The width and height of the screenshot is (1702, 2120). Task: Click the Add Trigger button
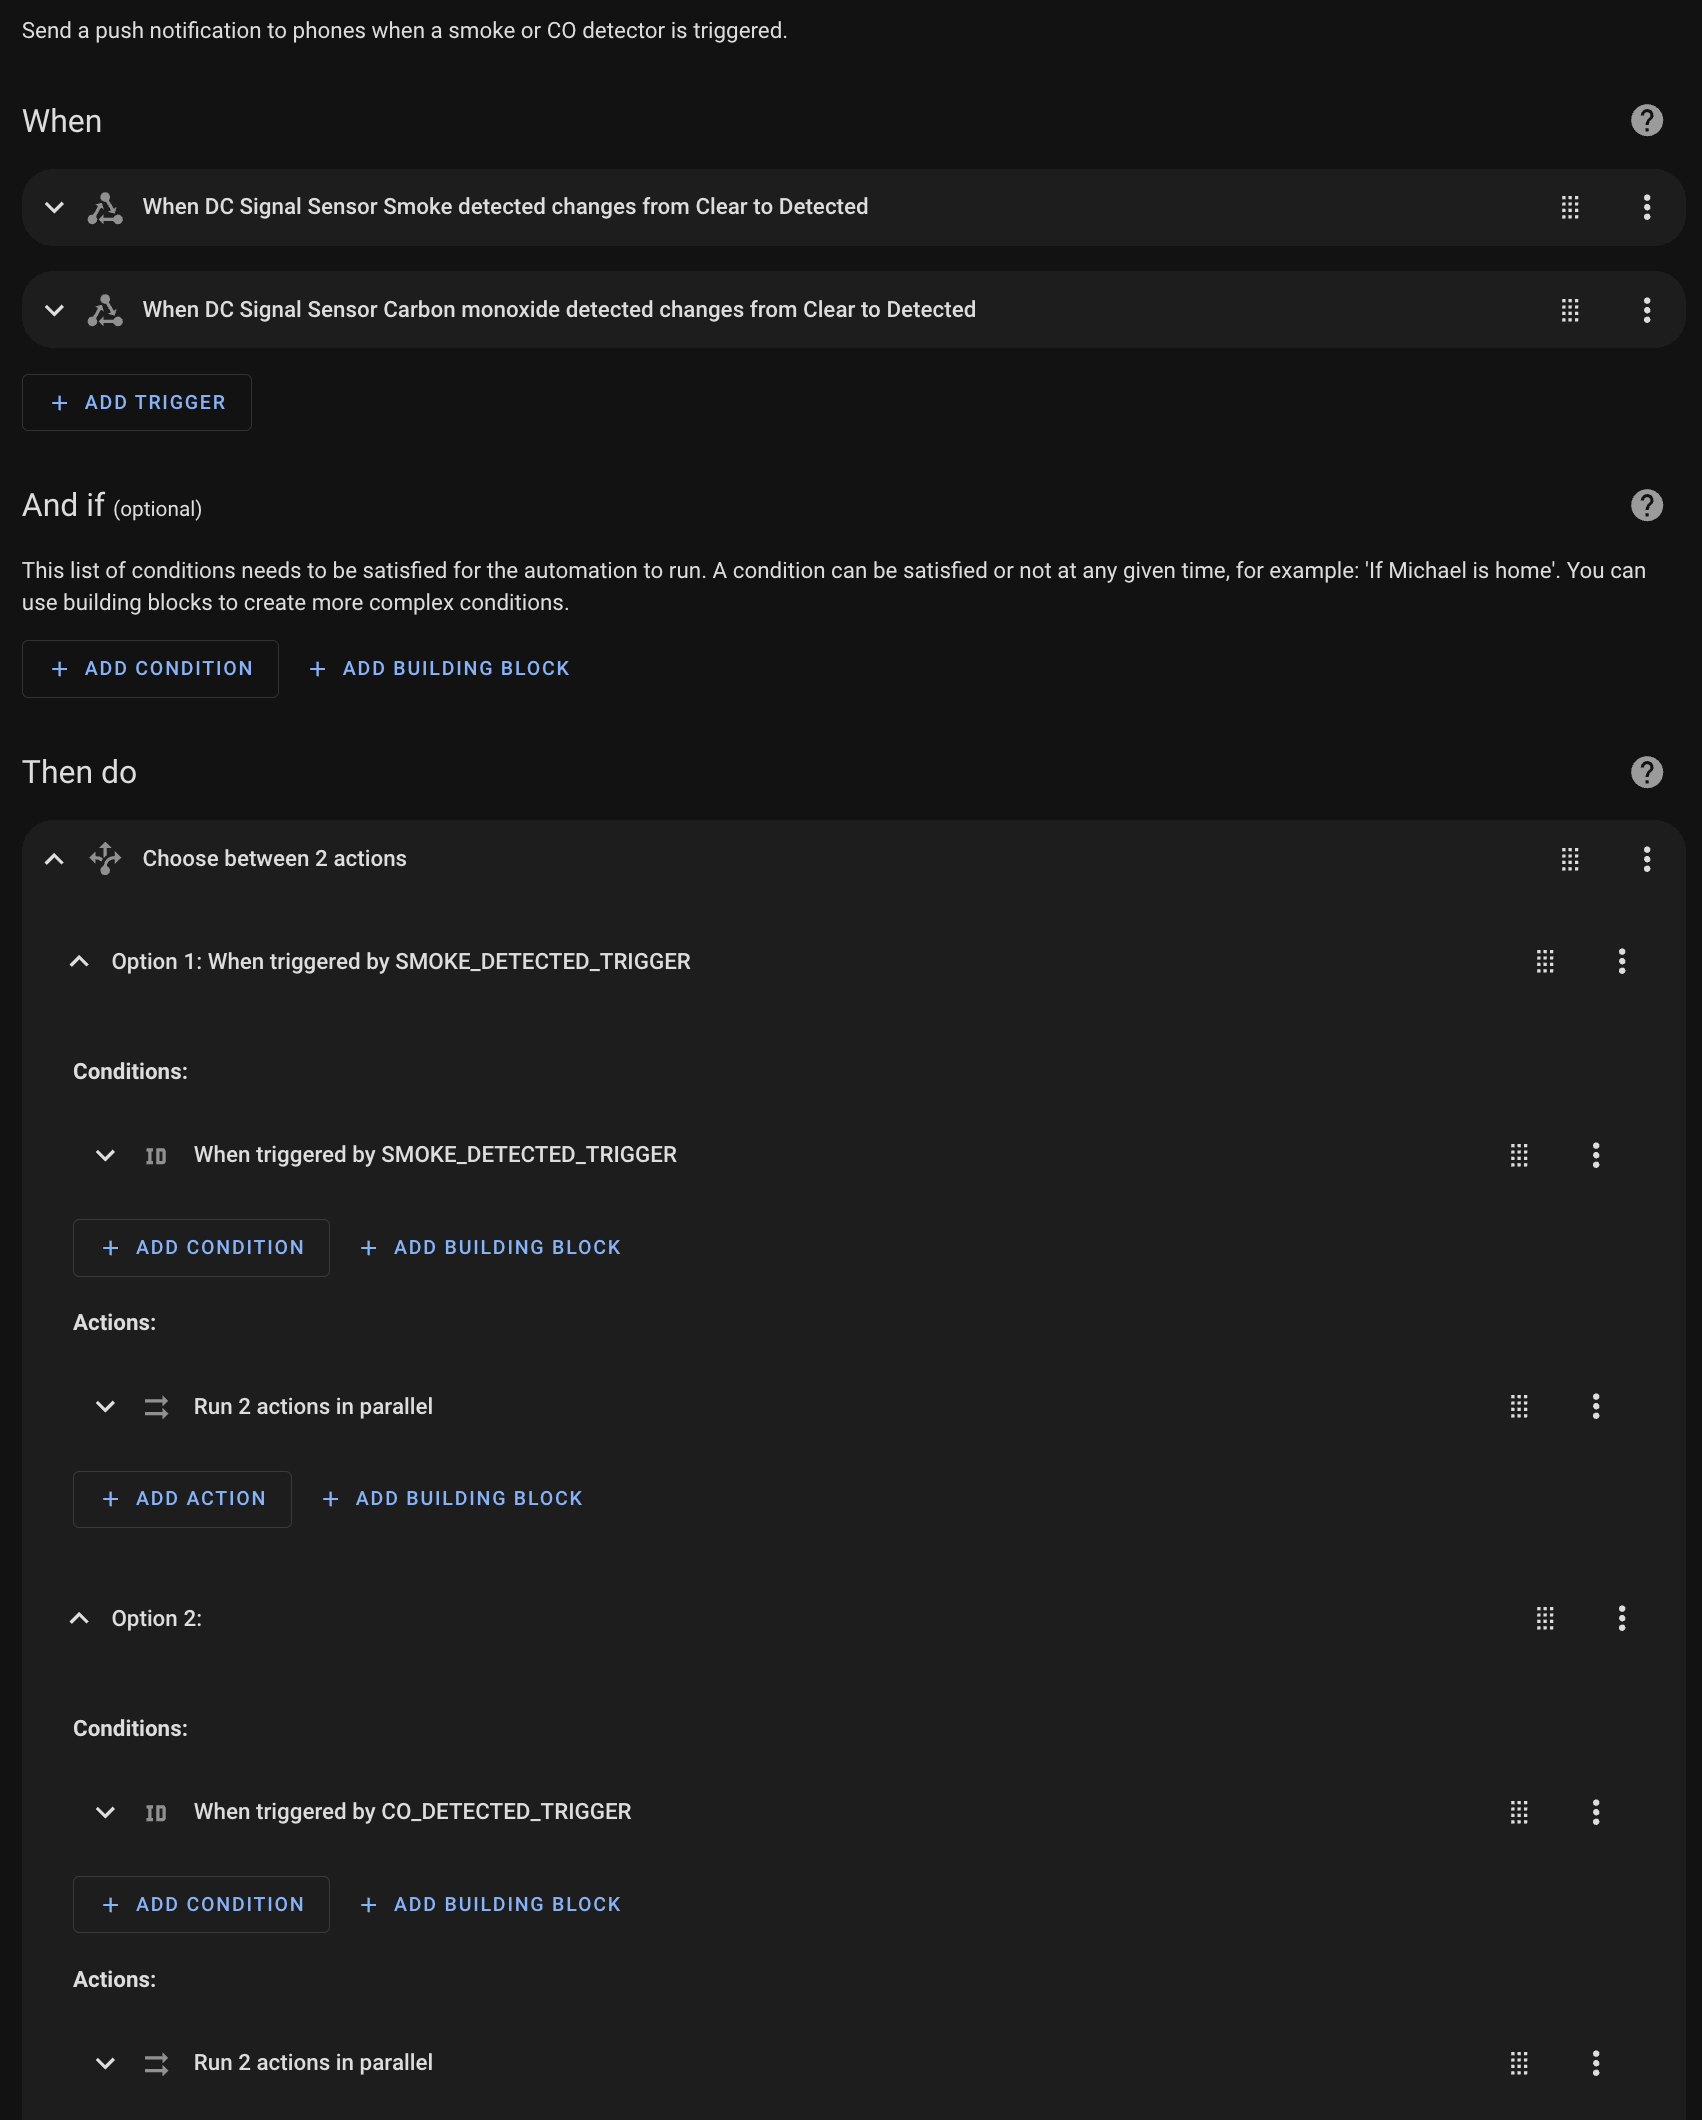click(x=137, y=403)
